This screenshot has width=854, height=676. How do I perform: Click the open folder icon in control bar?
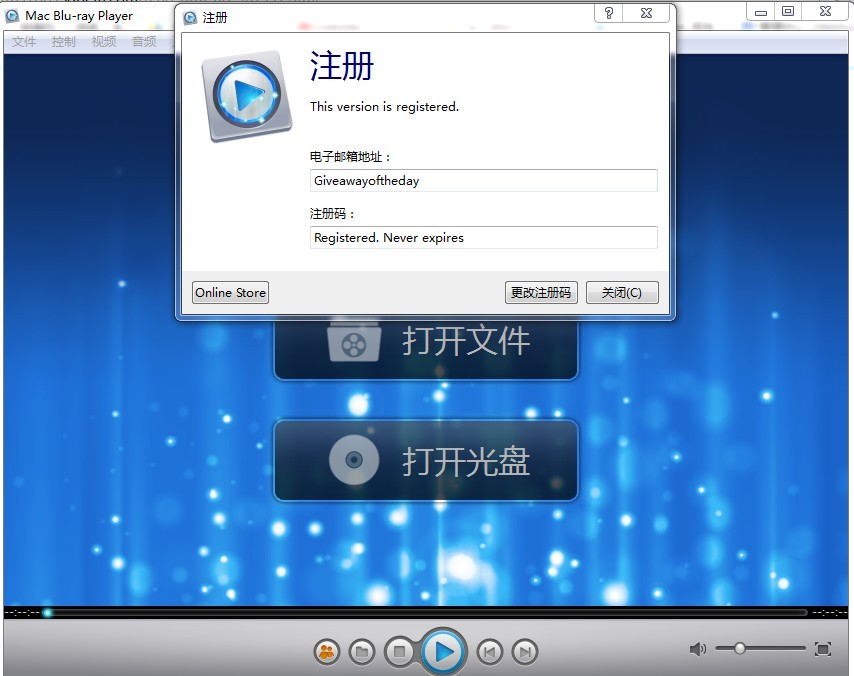pos(362,651)
